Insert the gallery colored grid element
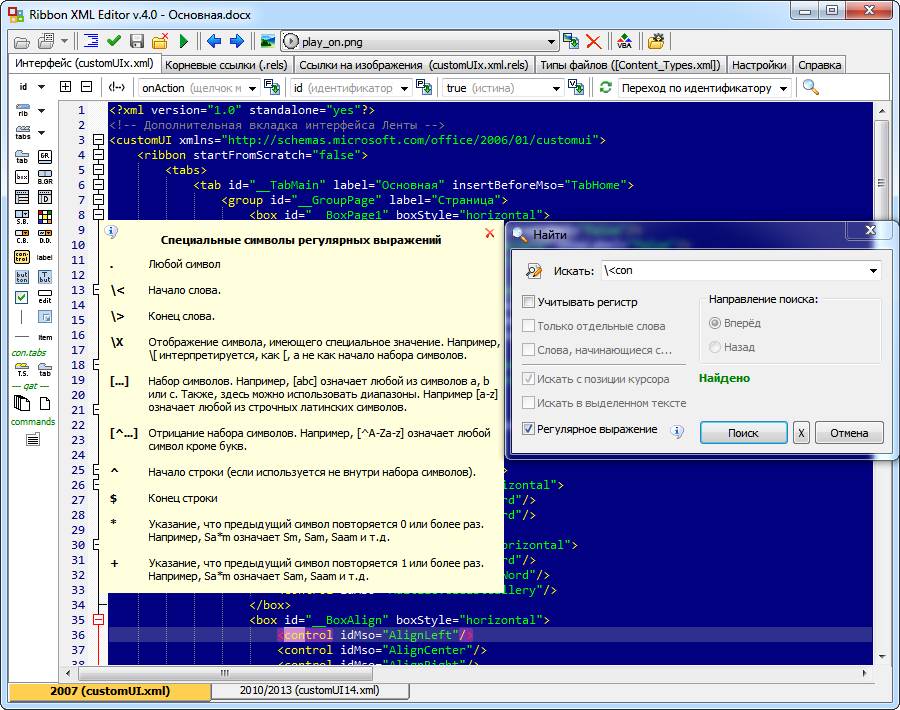Viewport: 900px width, 710px height. click(45, 216)
